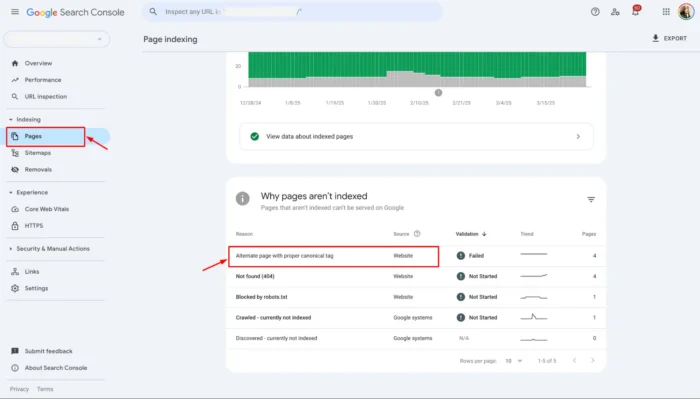Open Core Web Vitals report
The image size is (700, 399).
[47, 209]
